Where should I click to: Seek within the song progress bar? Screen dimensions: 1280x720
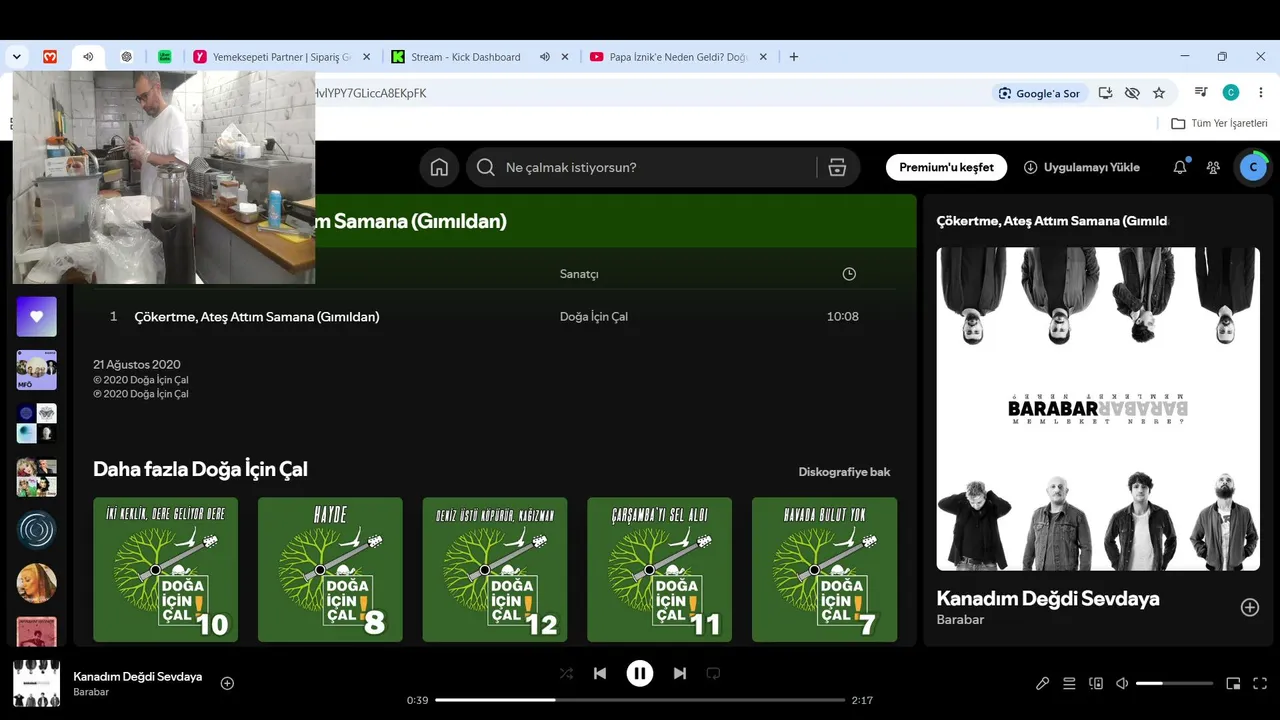click(x=640, y=700)
